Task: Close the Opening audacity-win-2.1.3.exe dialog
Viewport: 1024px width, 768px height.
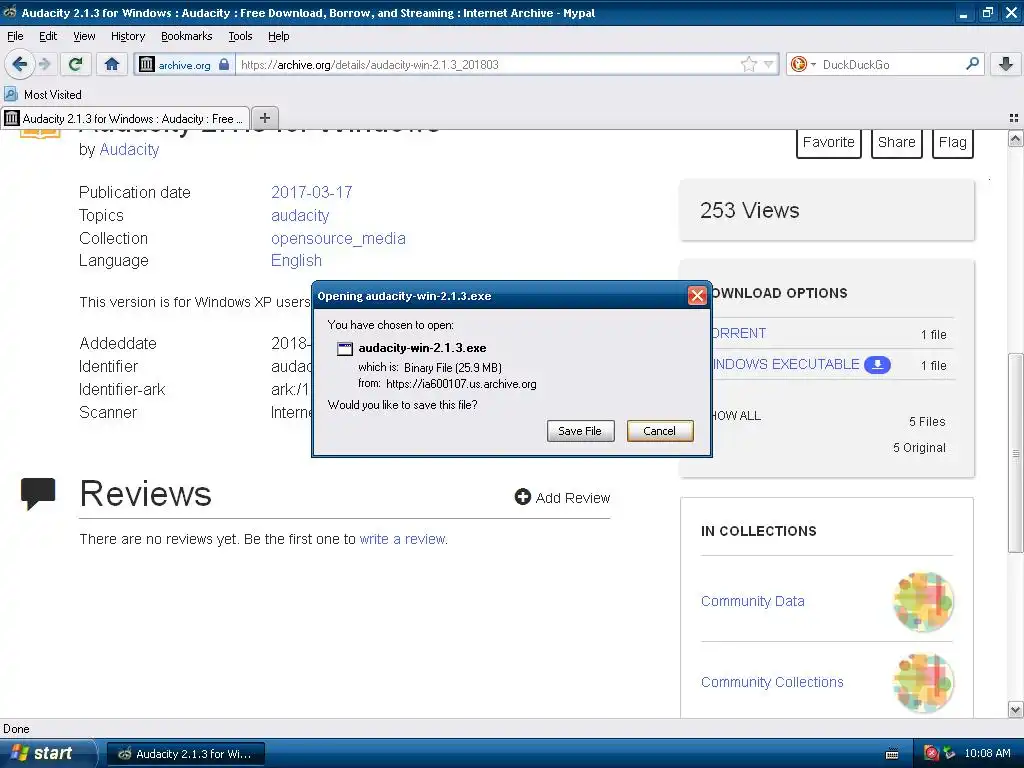Action: [x=697, y=296]
